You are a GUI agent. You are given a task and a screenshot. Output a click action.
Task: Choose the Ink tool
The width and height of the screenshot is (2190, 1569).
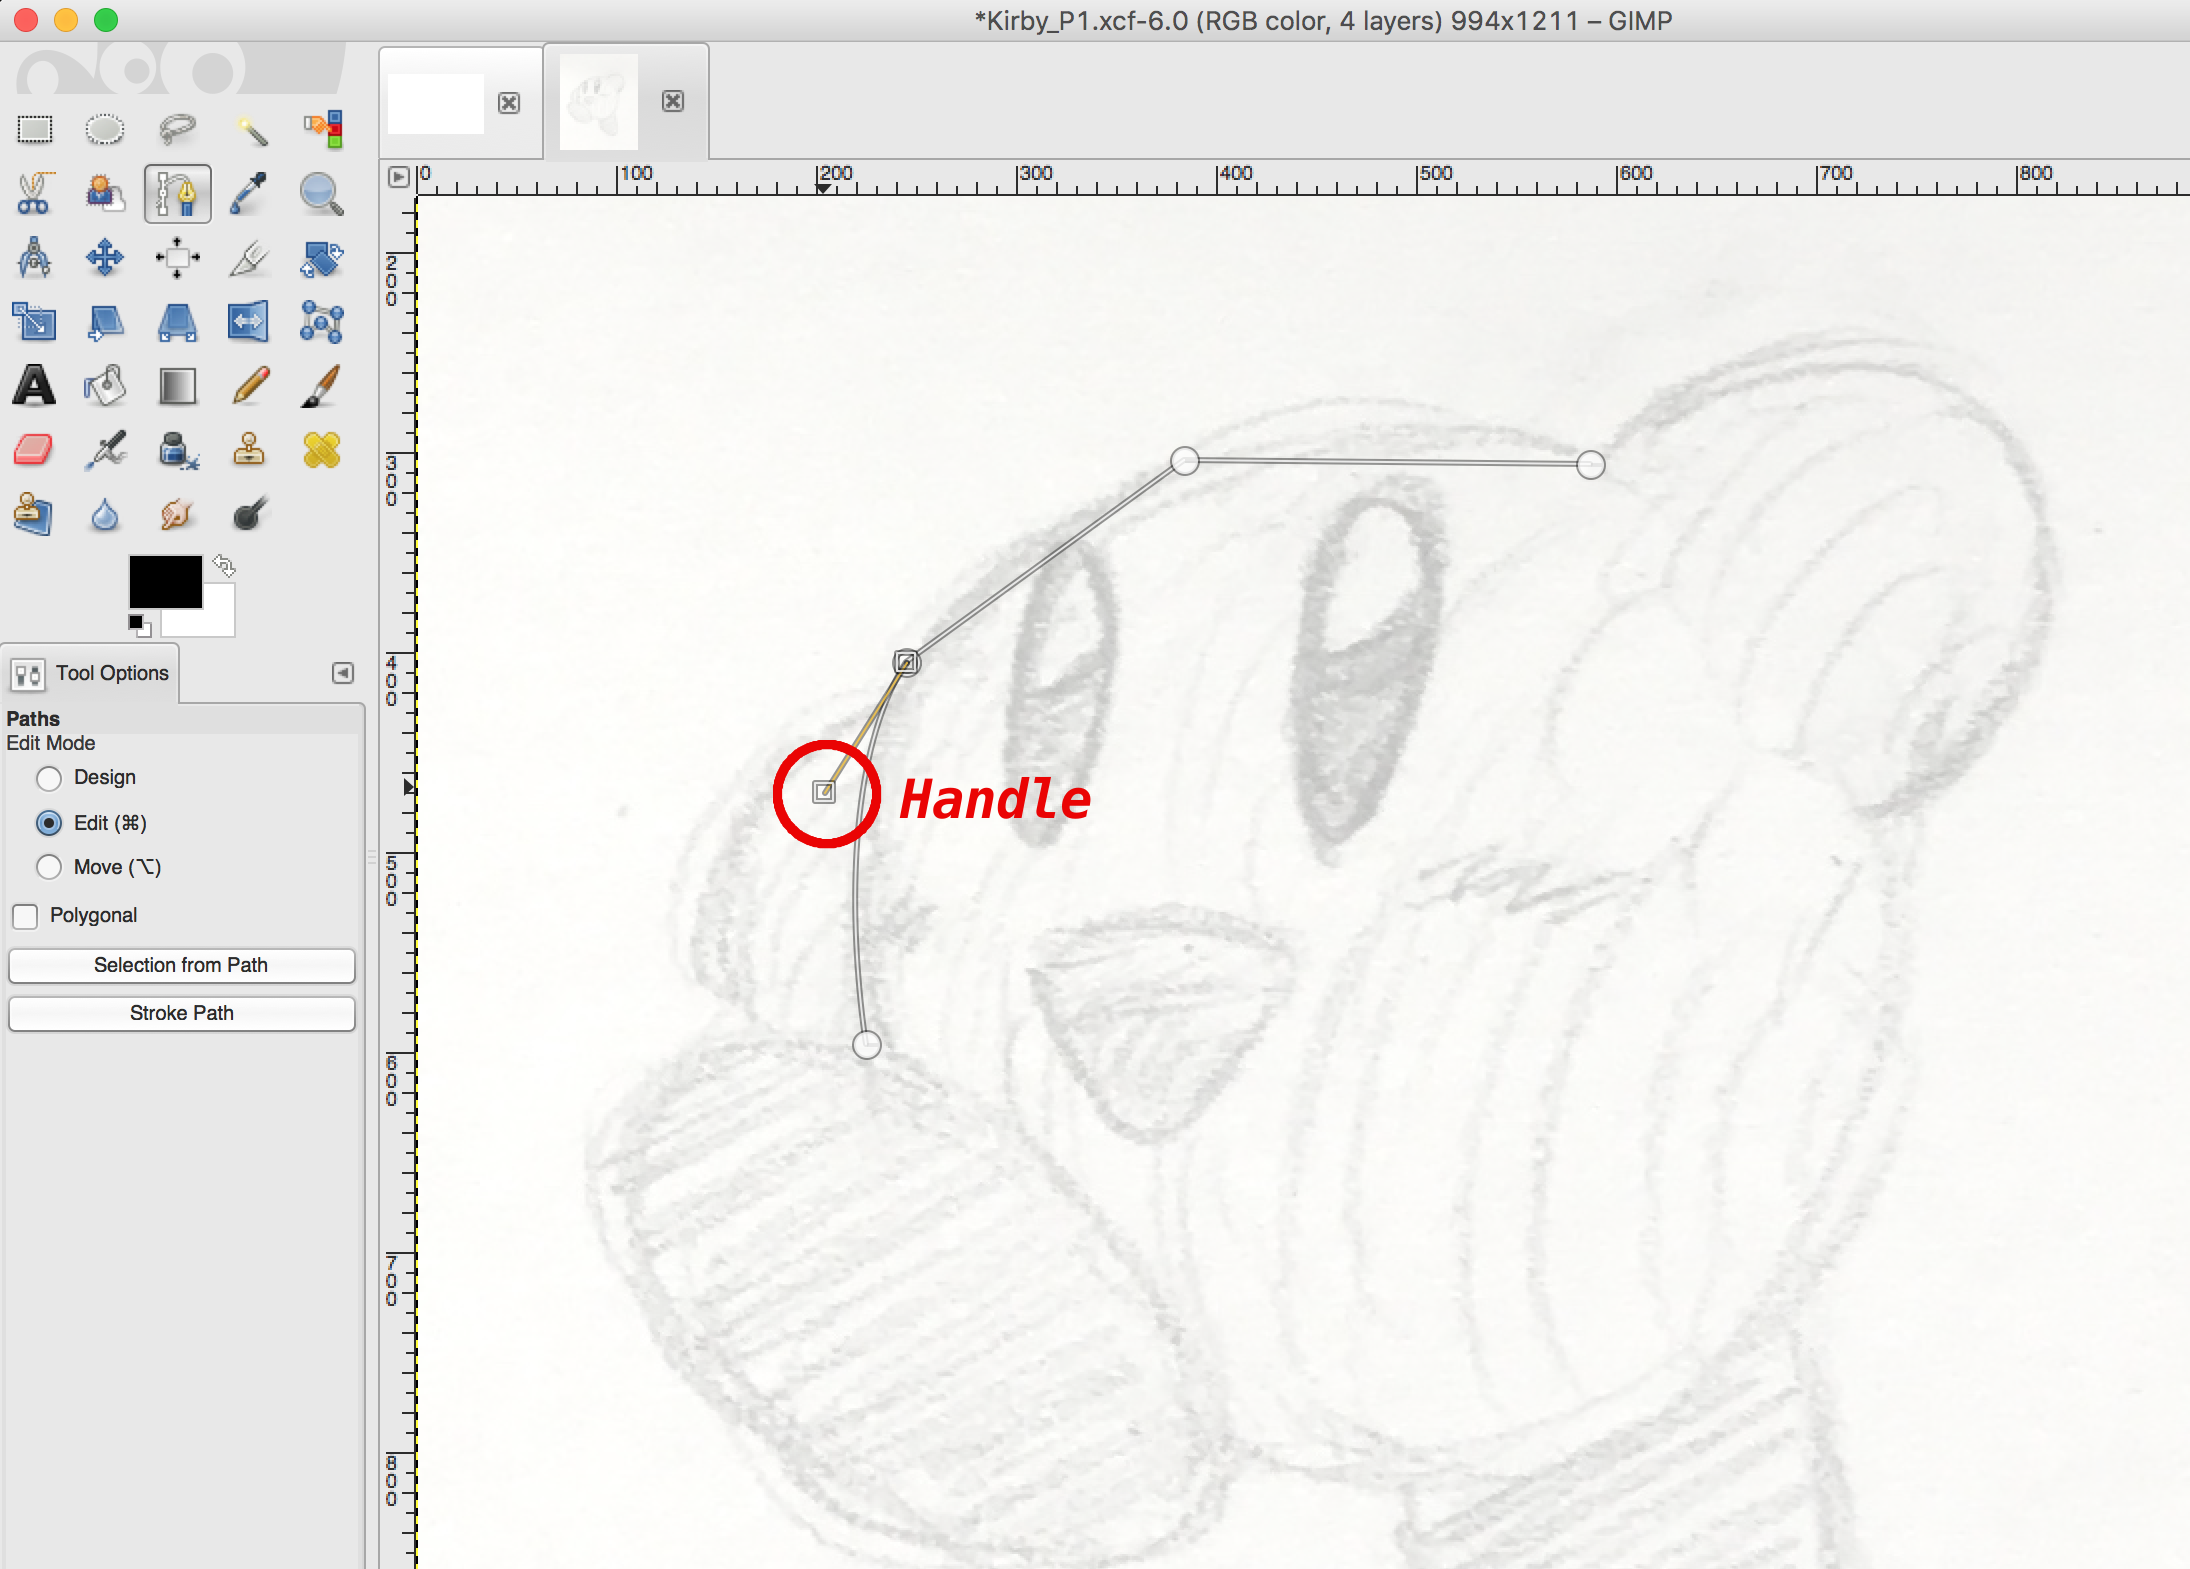(177, 450)
